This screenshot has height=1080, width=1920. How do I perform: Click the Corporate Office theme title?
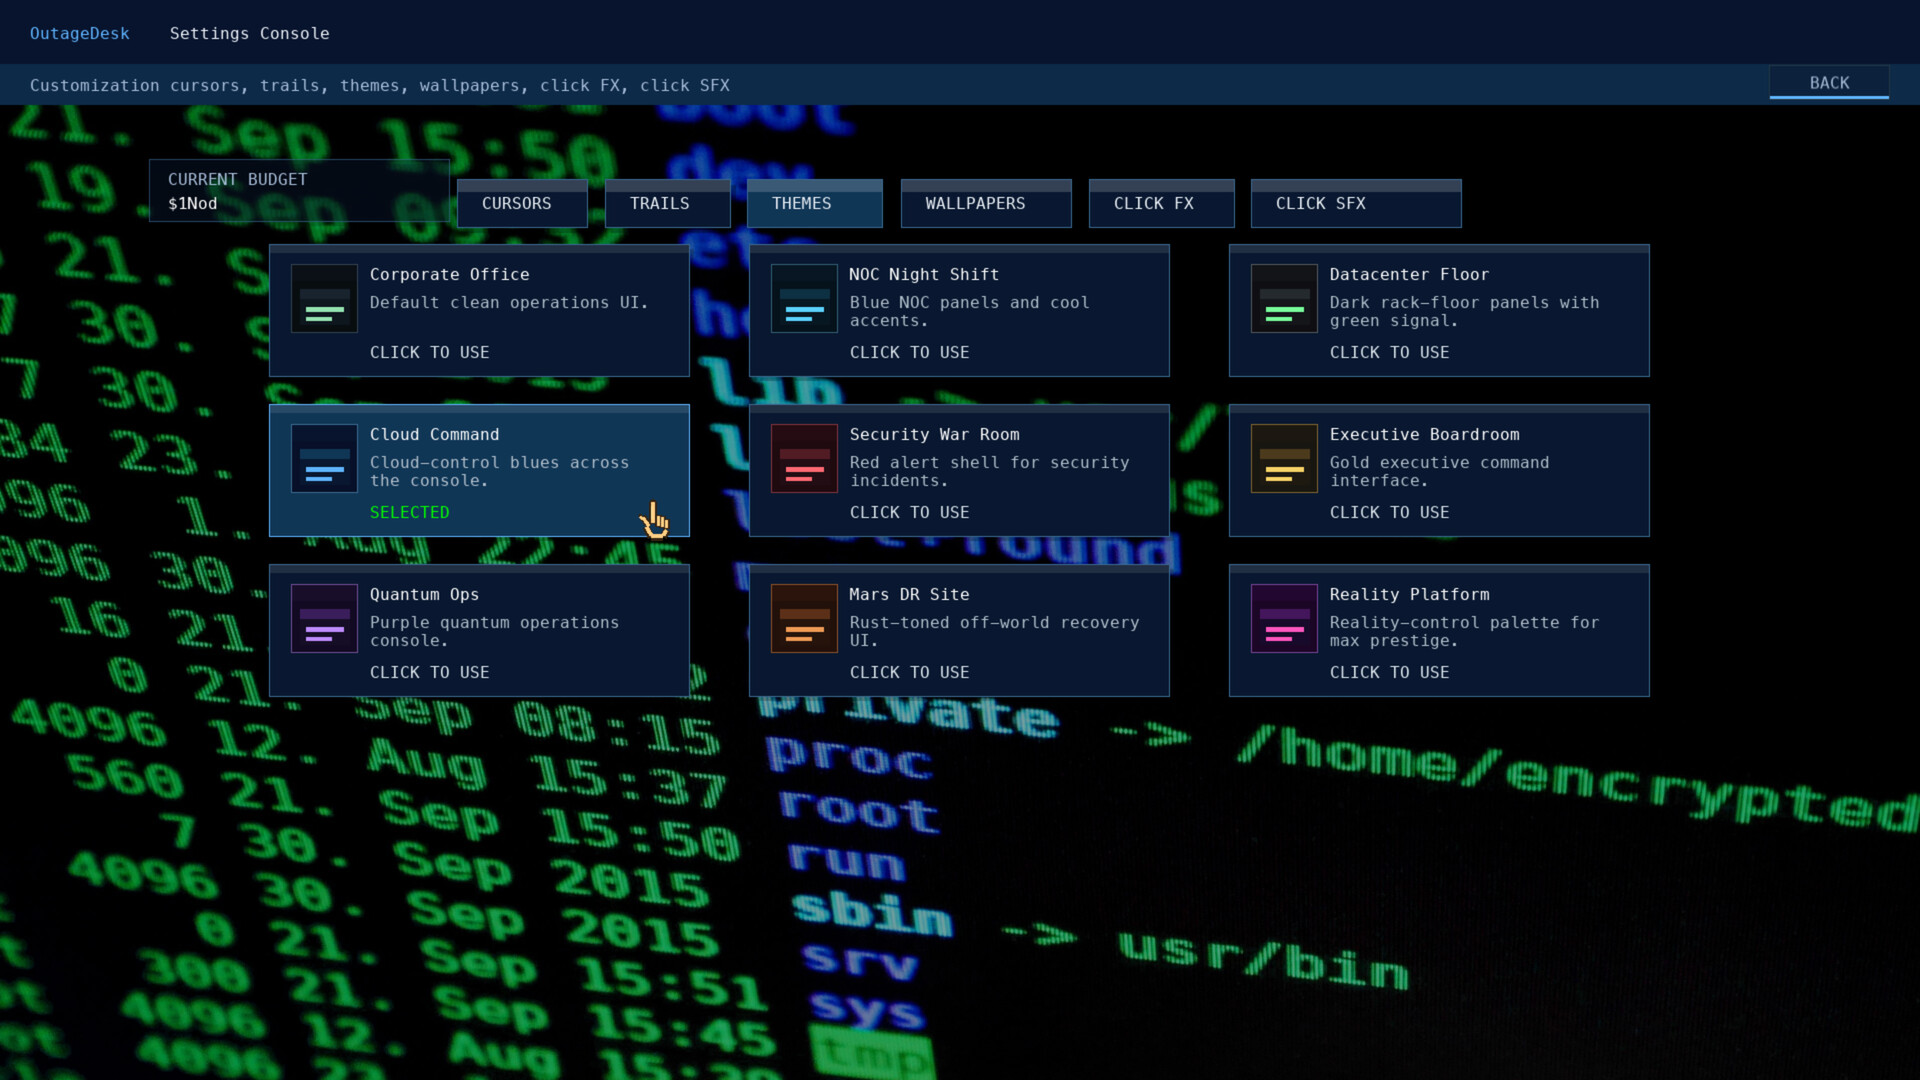click(x=450, y=274)
